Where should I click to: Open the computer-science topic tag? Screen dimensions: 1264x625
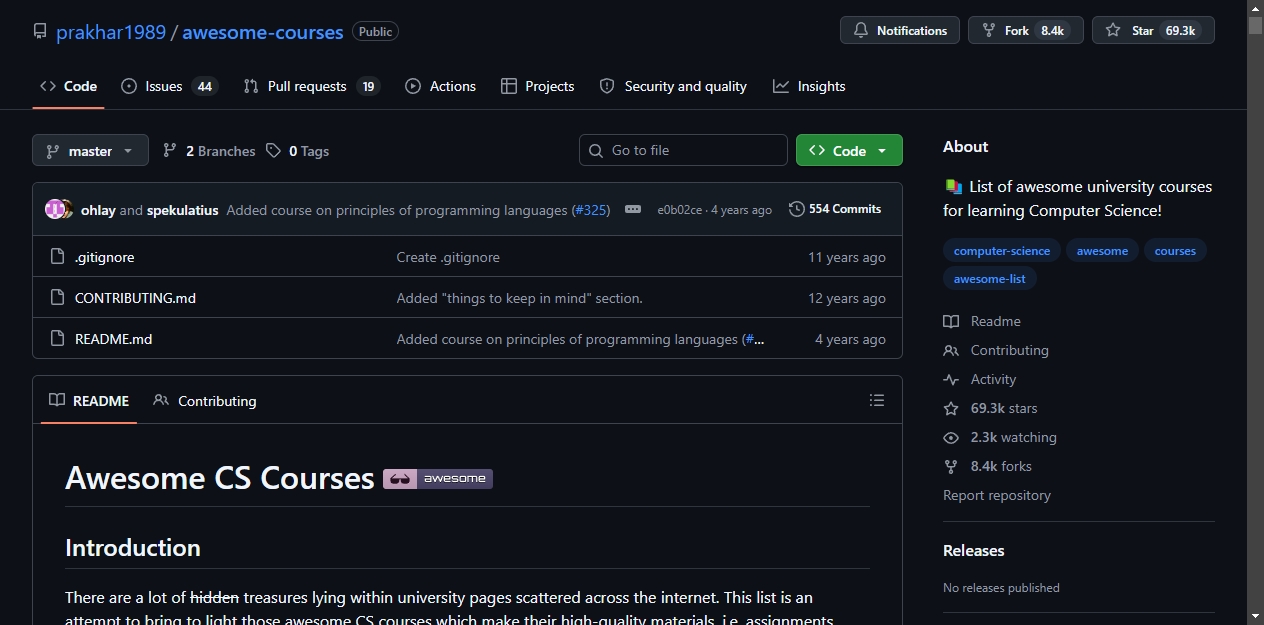[1002, 251]
